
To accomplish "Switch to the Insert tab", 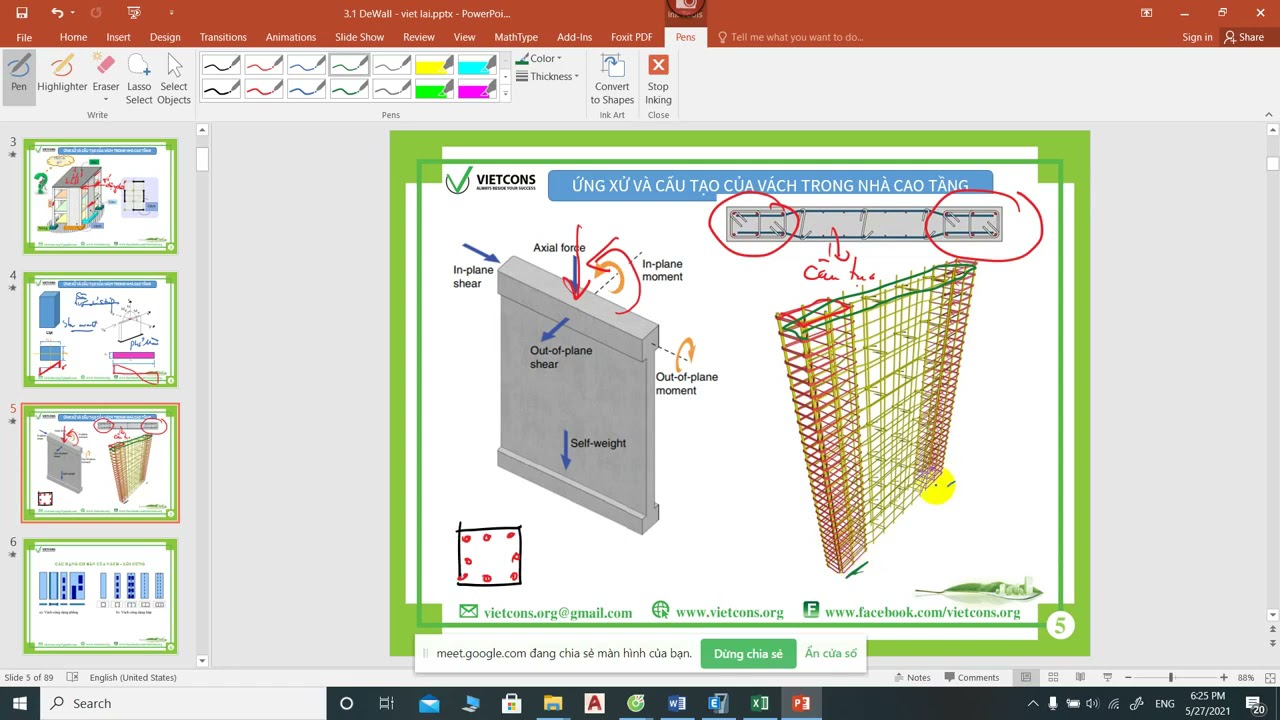I will point(118,37).
